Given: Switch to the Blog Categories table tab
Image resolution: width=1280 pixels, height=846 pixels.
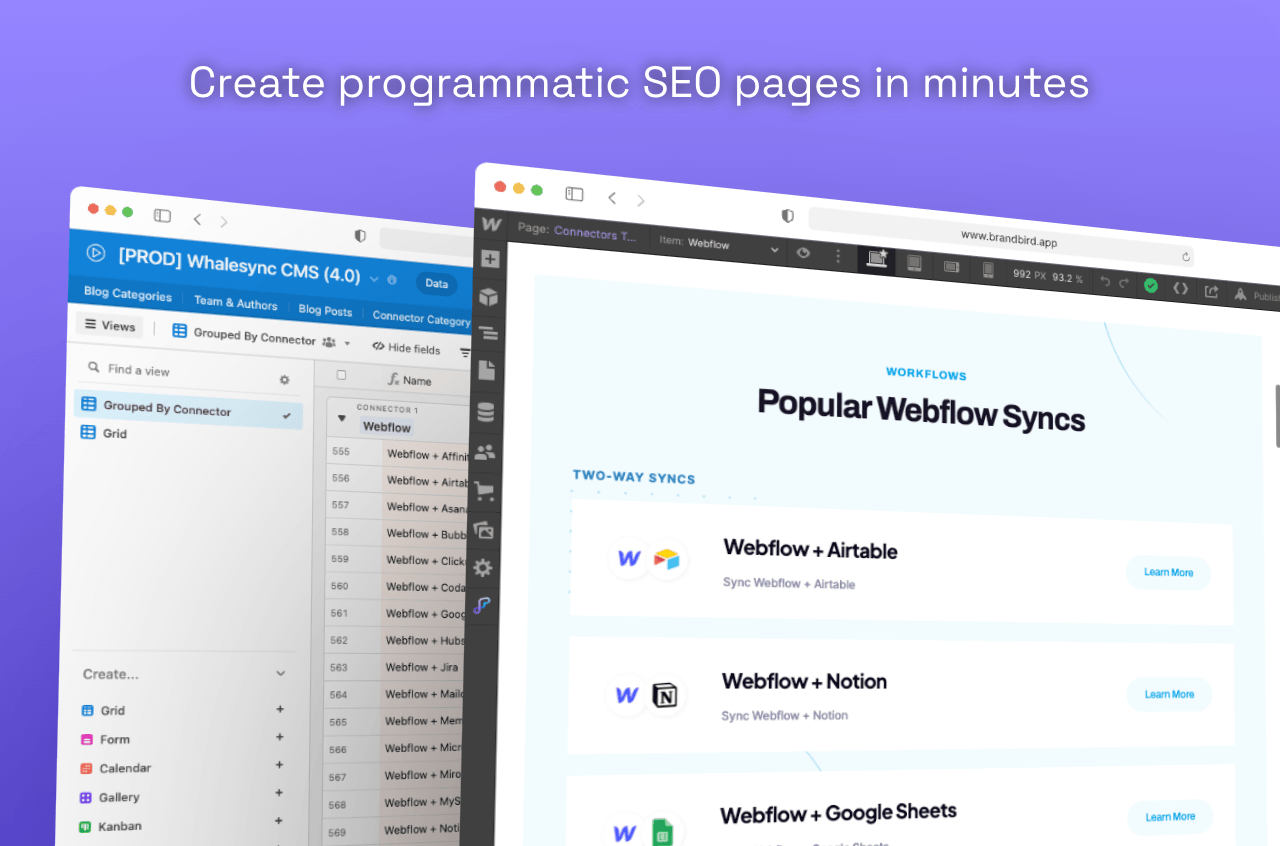Looking at the screenshot, I should [128, 295].
